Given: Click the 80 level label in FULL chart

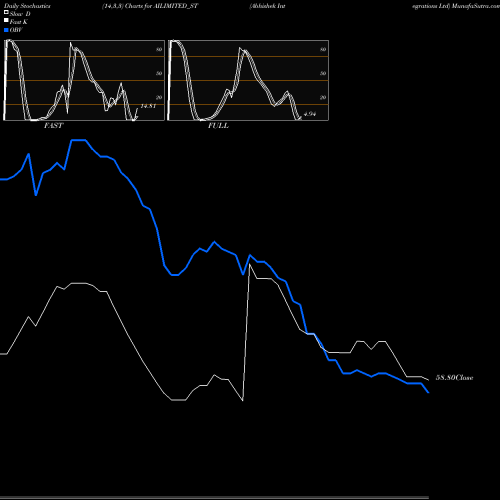Looking at the screenshot, I should pos(323,49).
